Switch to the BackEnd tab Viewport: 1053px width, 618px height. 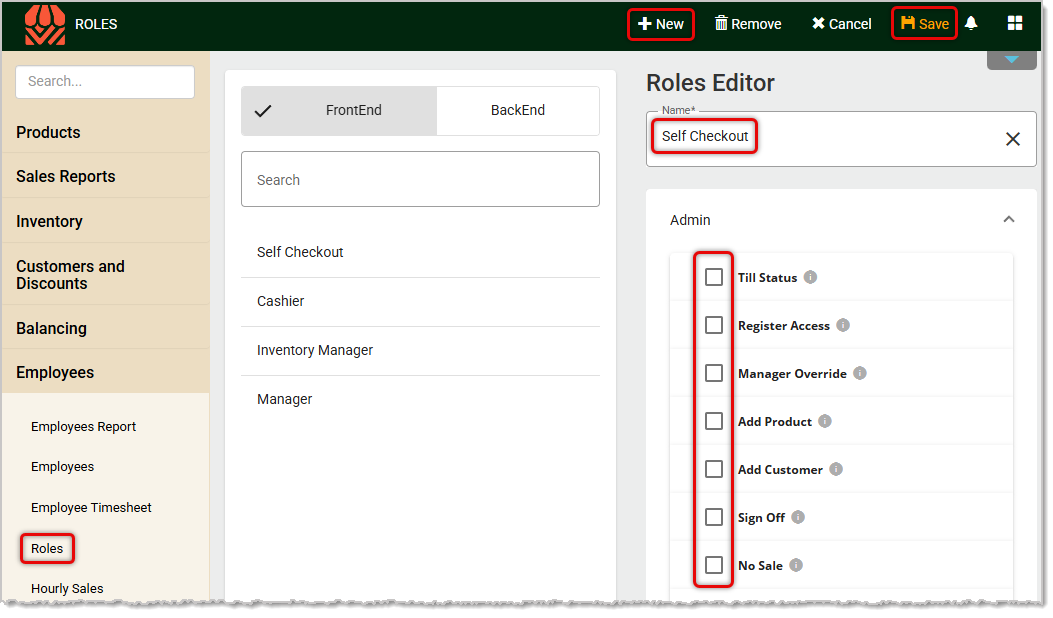[518, 110]
